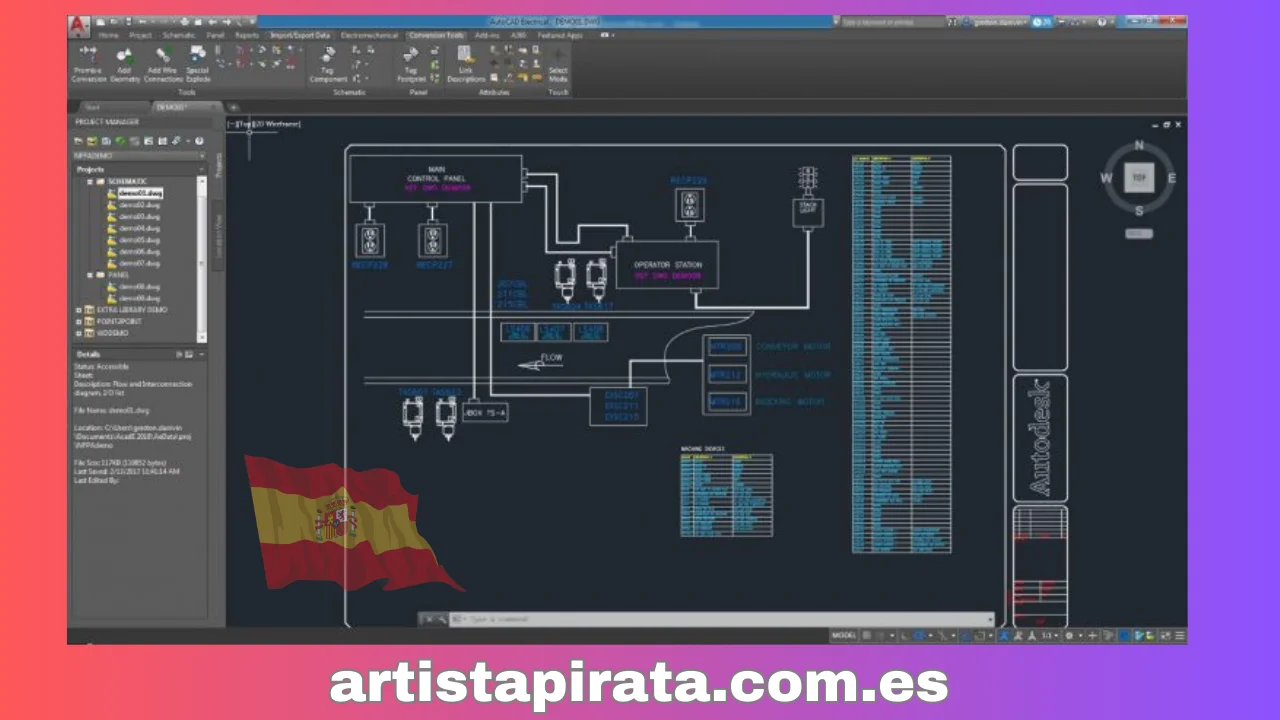
Task: Open the Schematic ribbon tab
Action: point(179,35)
